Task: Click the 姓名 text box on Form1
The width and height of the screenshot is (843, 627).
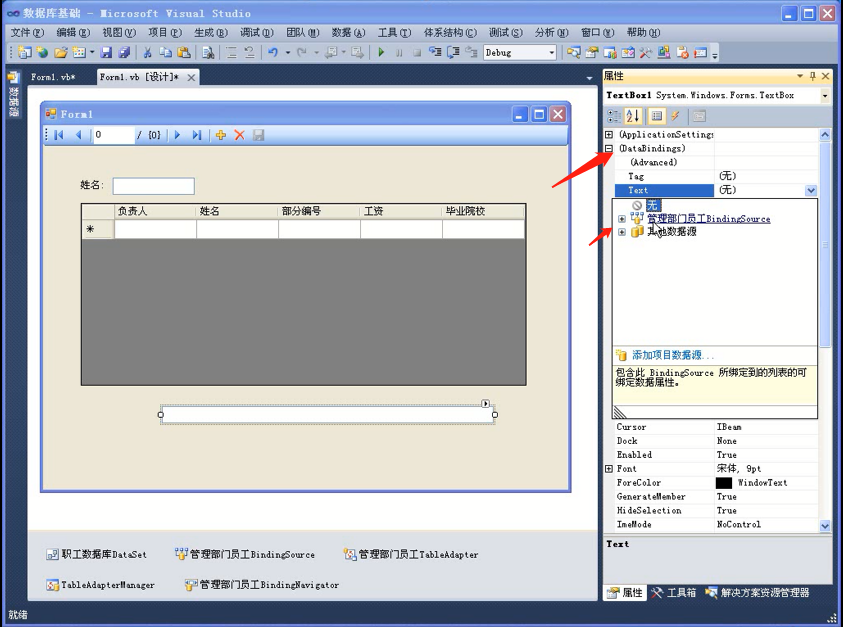Action: pos(153,186)
